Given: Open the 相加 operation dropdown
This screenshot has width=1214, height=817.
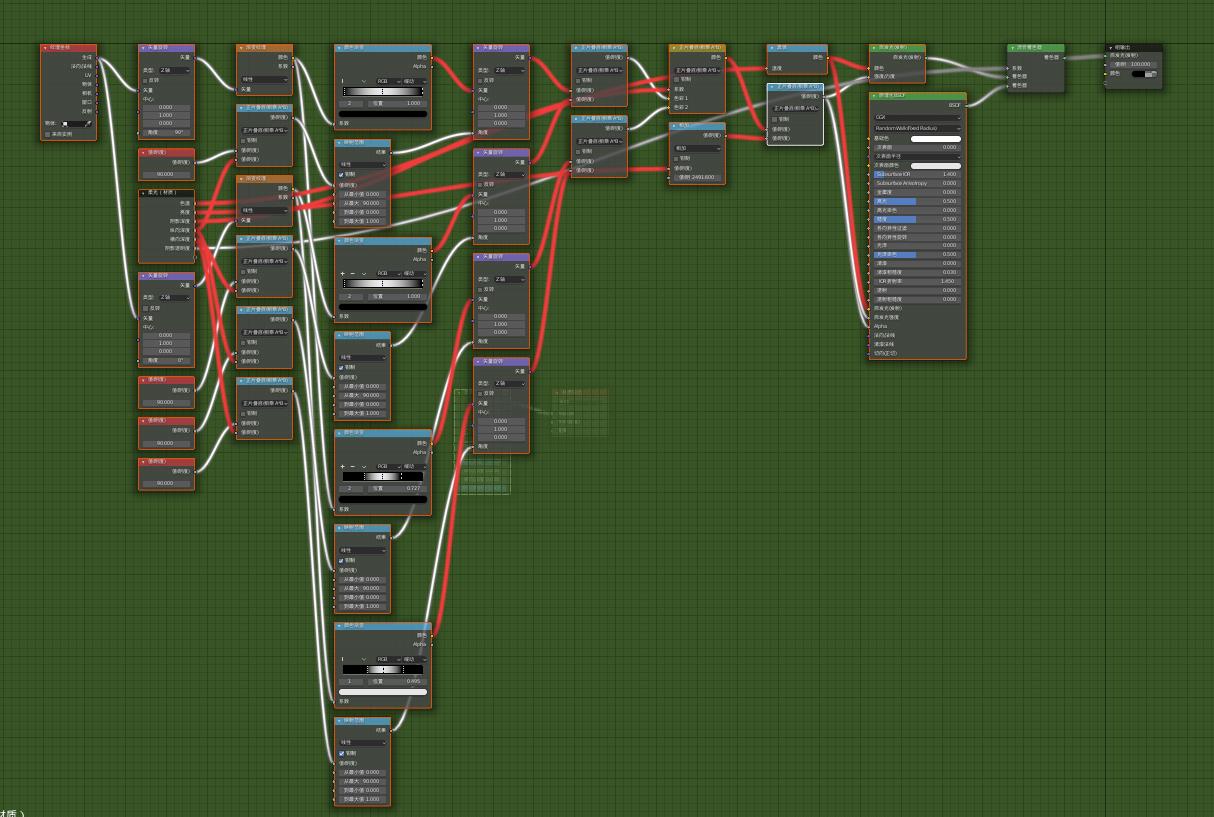Looking at the screenshot, I should (x=697, y=148).
